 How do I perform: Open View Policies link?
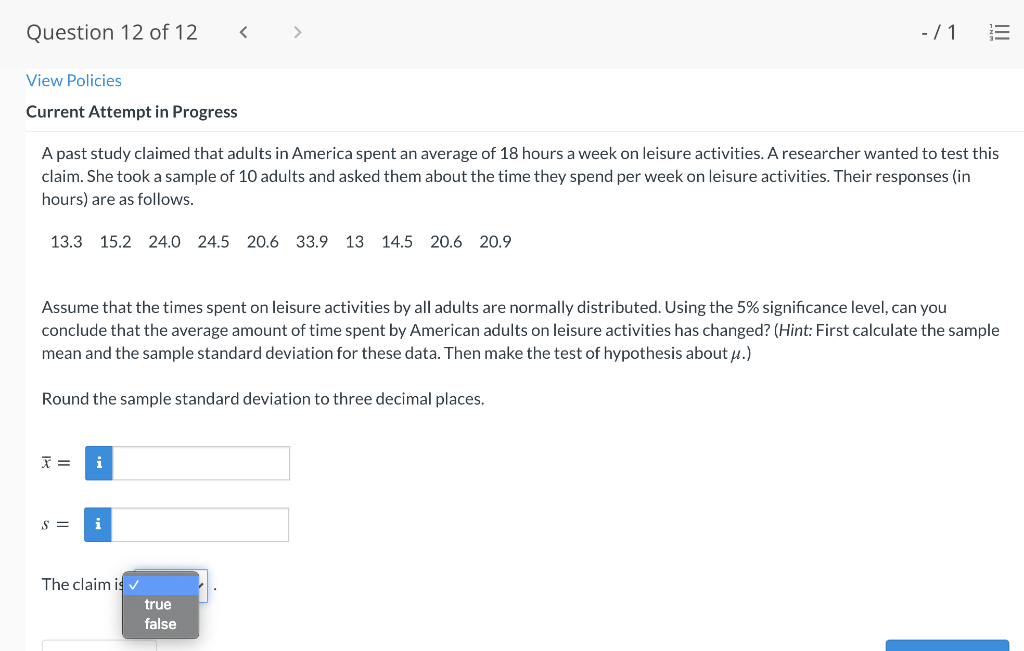[x=74, y=80]
